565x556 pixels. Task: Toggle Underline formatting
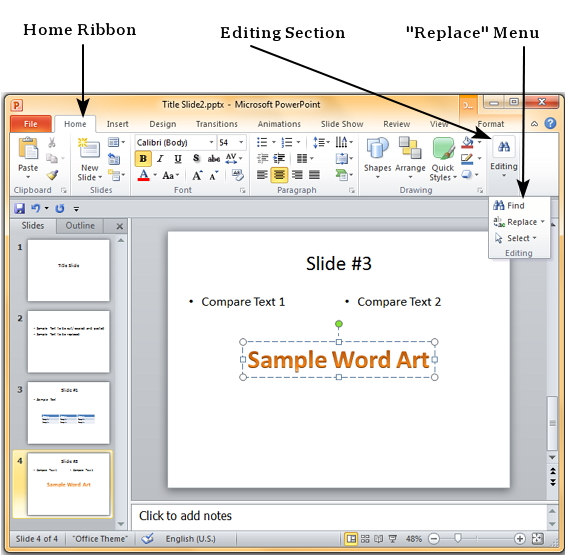178,159
